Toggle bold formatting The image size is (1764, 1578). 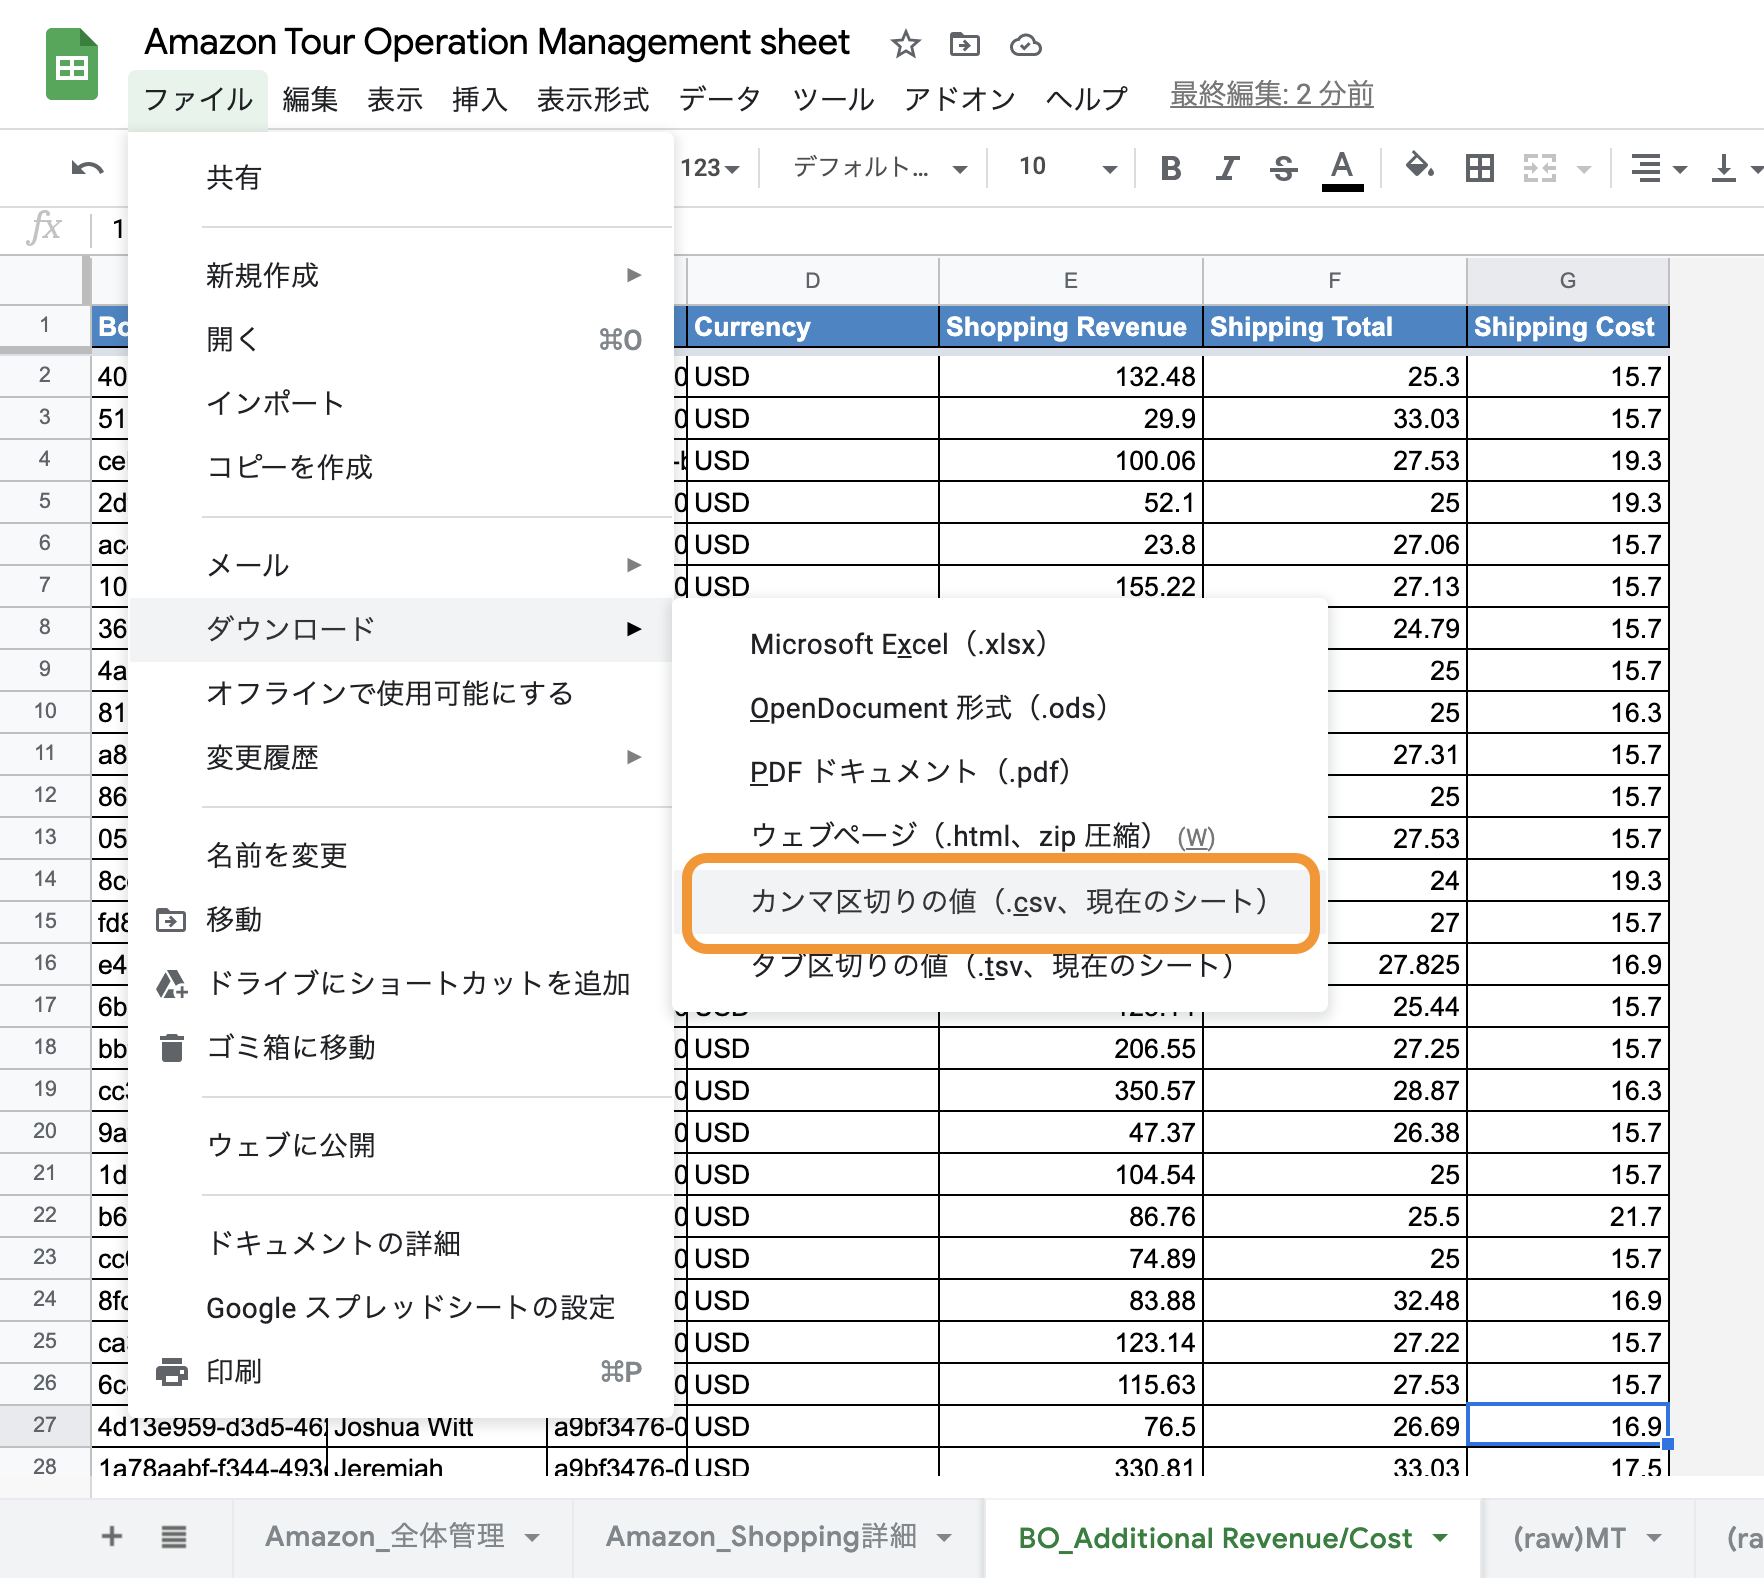pos(1170,168)
